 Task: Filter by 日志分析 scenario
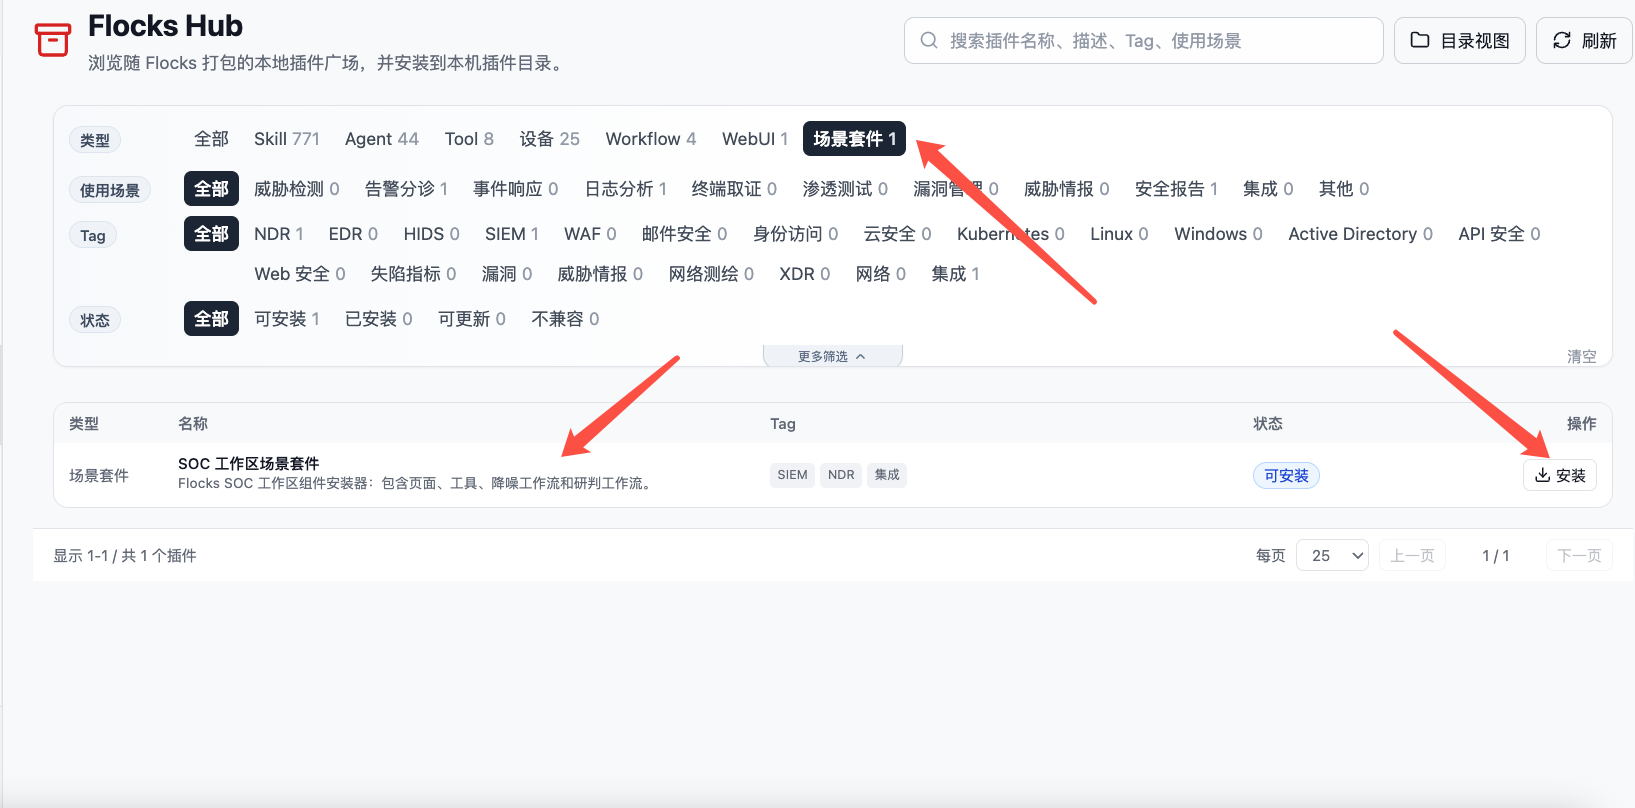(x=626, y=189)
